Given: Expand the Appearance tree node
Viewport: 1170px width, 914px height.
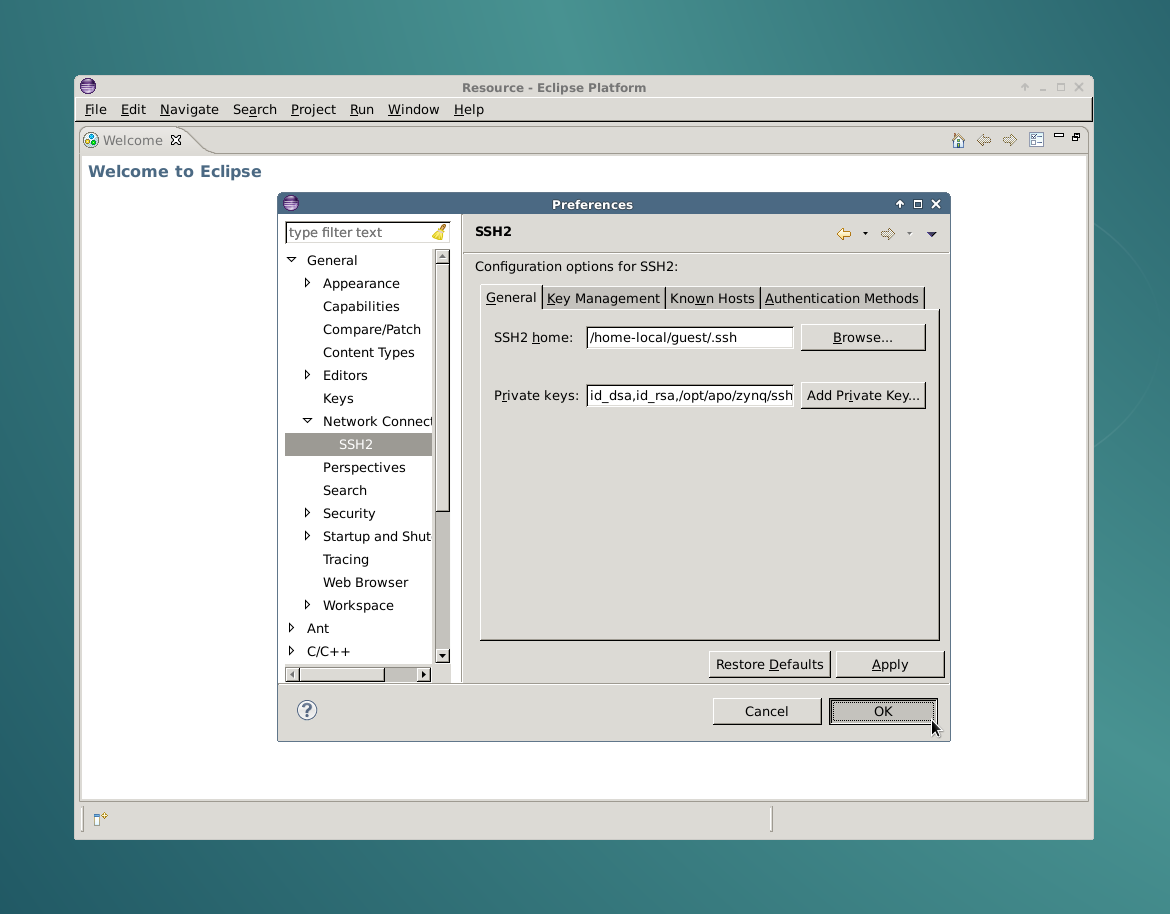Looking at the screenshot, I should [307, 283].
